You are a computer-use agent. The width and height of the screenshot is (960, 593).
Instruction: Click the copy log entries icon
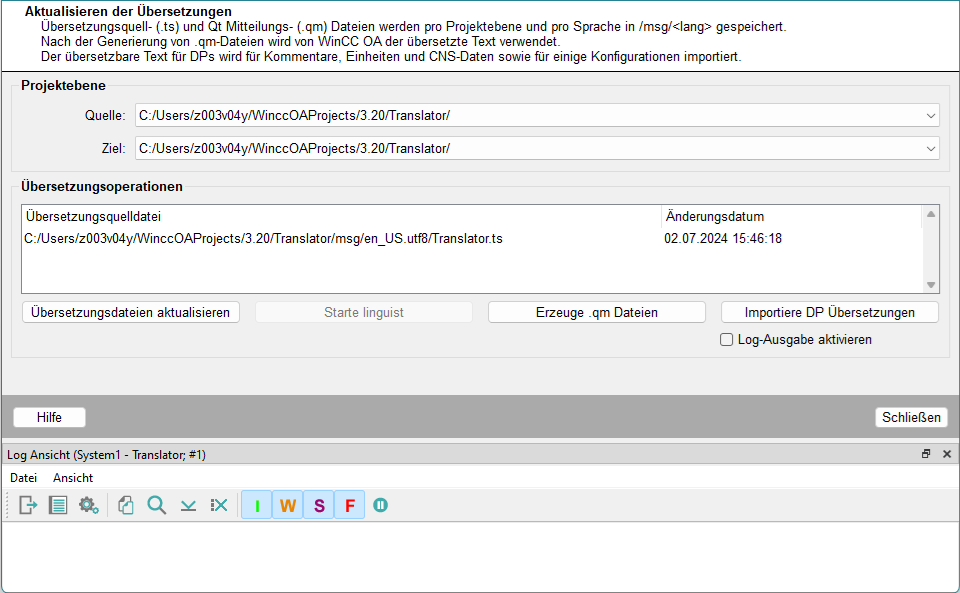point(126,505)
